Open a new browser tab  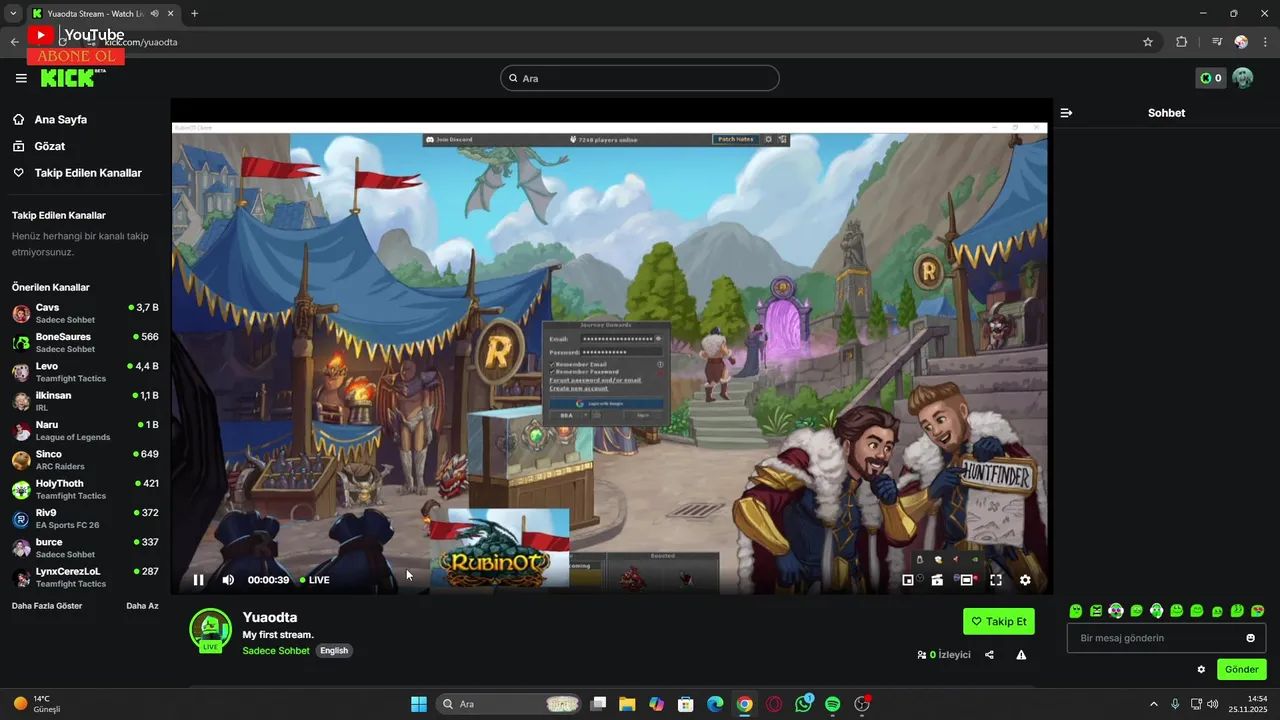click(194, 14)
